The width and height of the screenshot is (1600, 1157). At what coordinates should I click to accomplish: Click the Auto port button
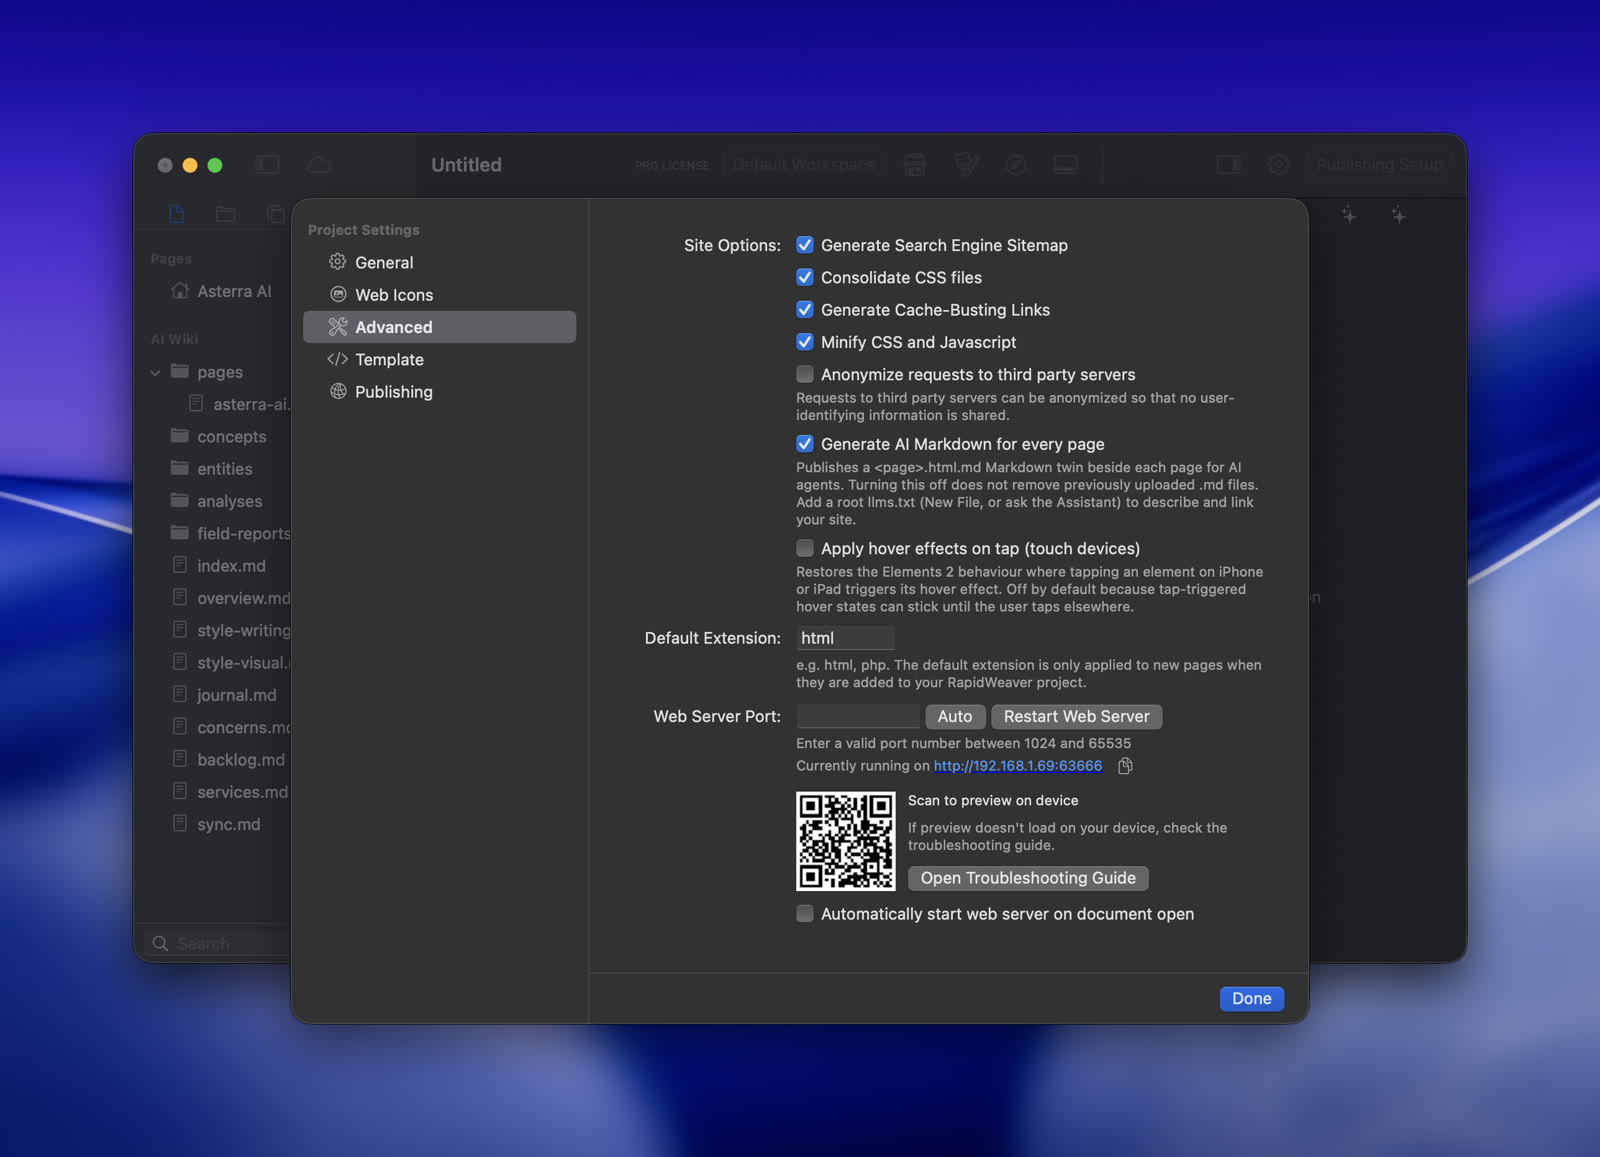(955, 716)
